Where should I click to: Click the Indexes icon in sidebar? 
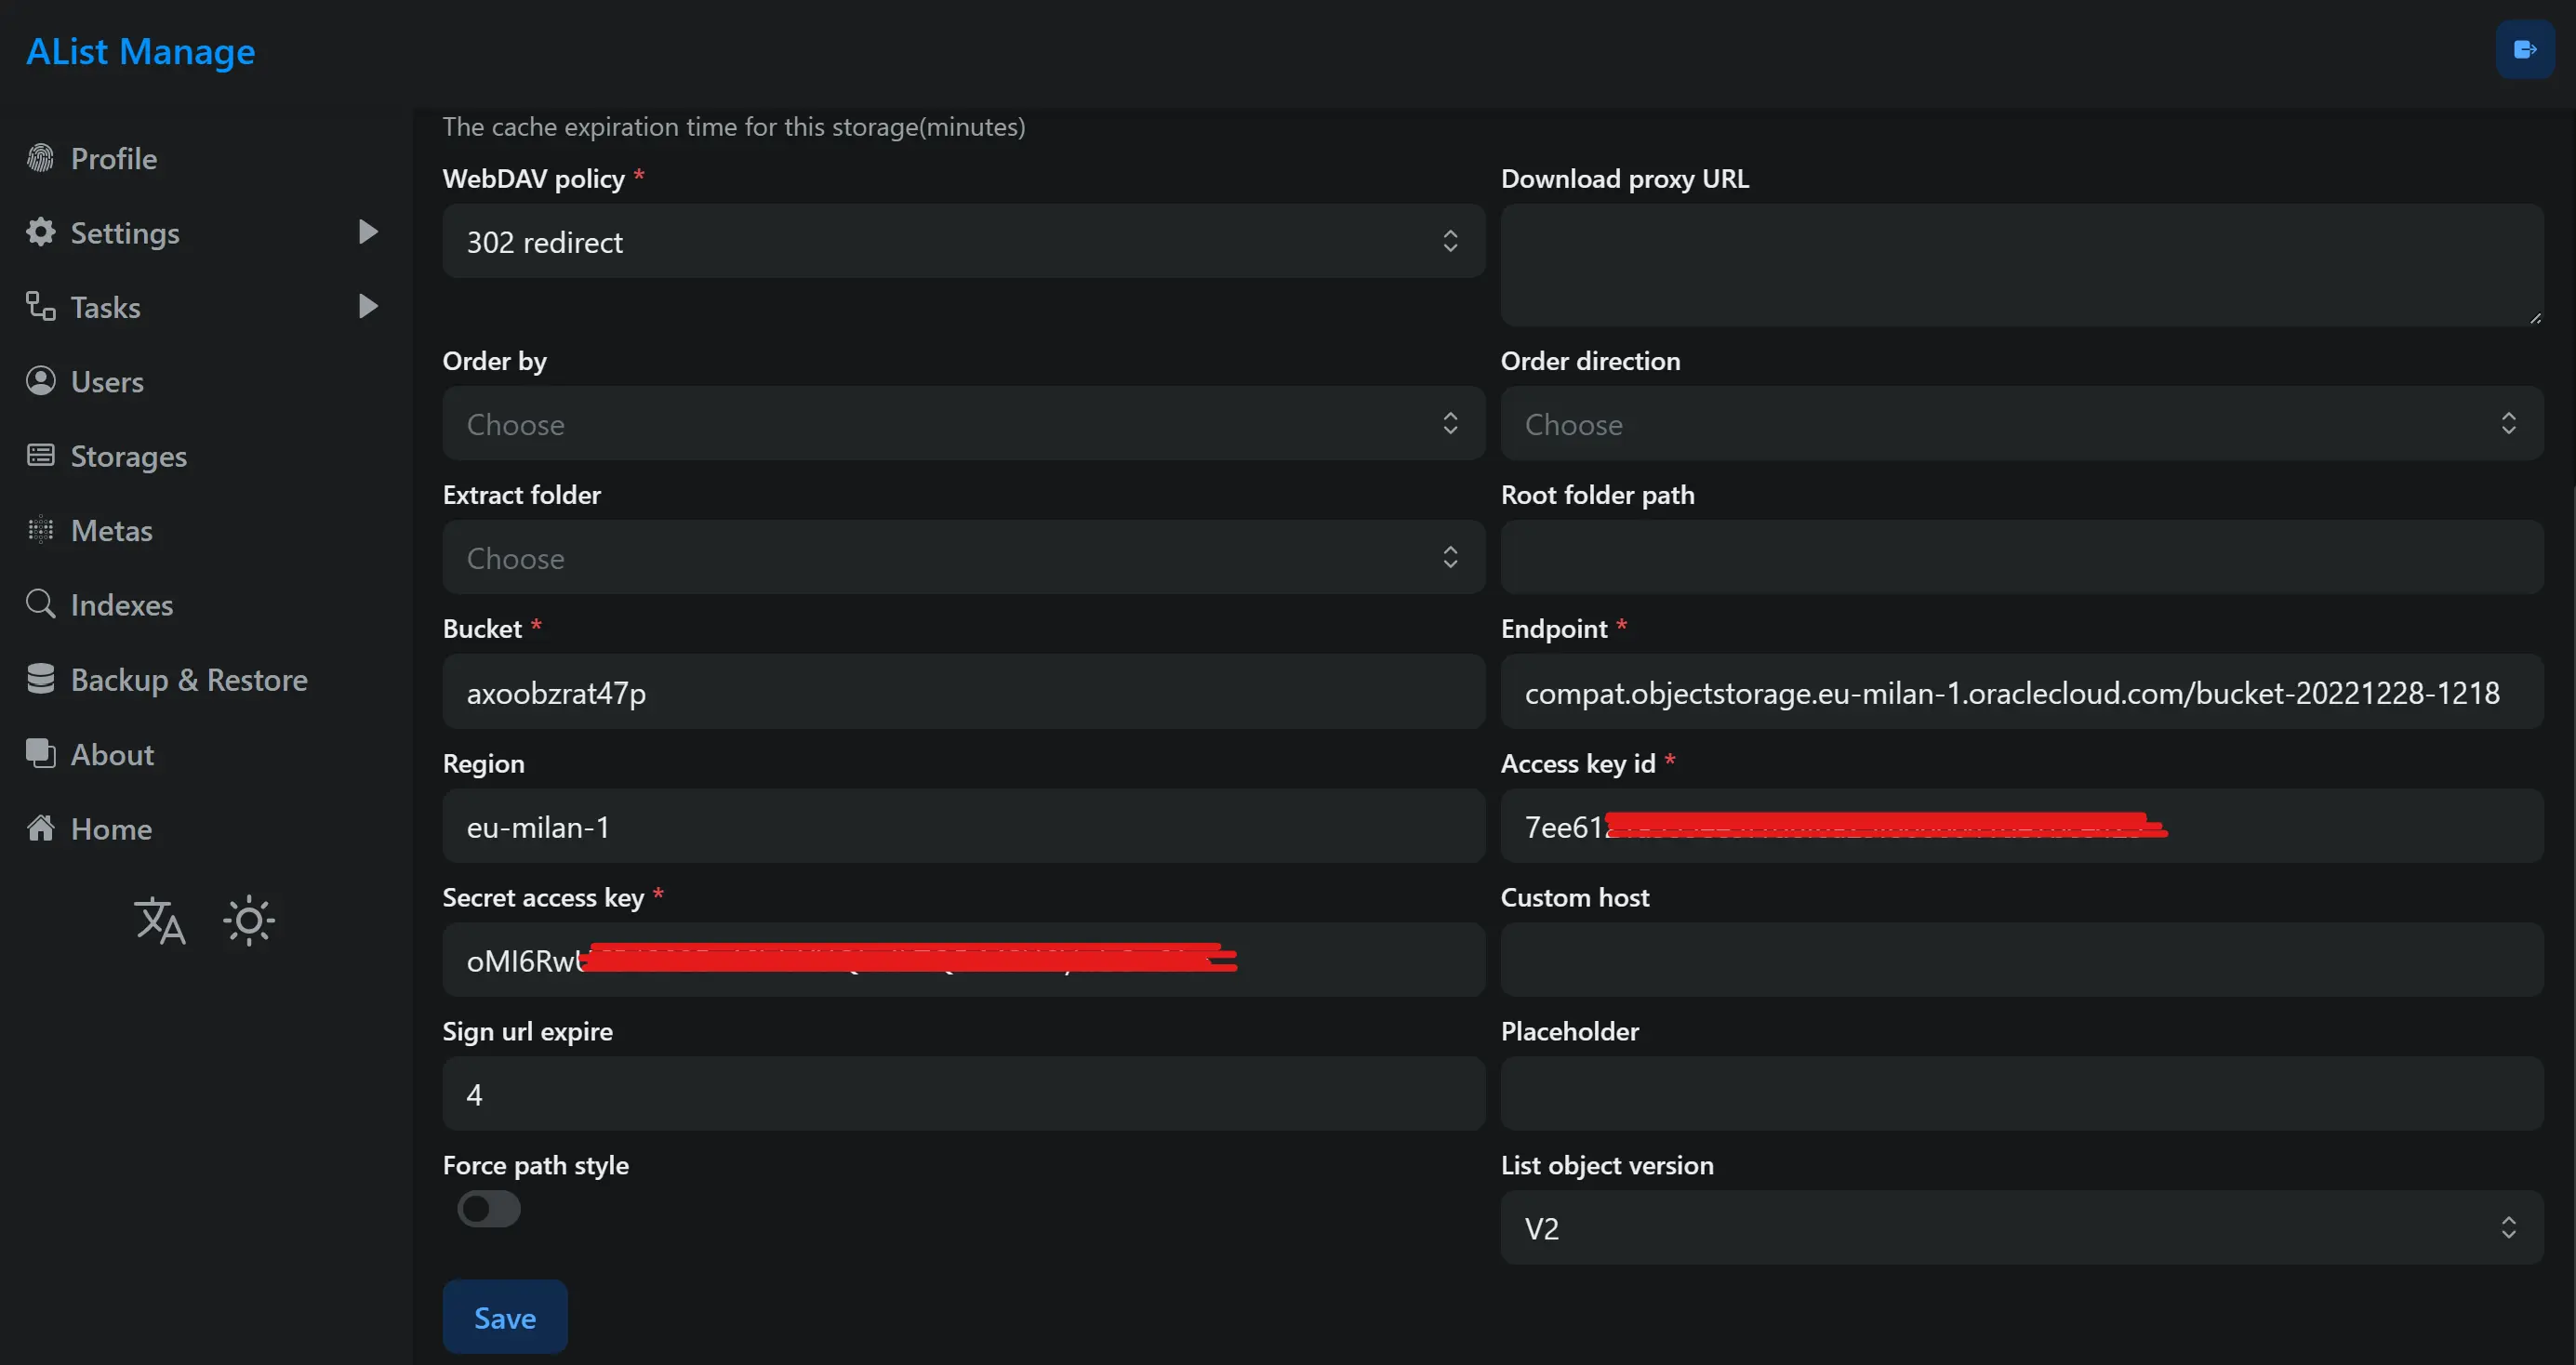coord(41,603)
